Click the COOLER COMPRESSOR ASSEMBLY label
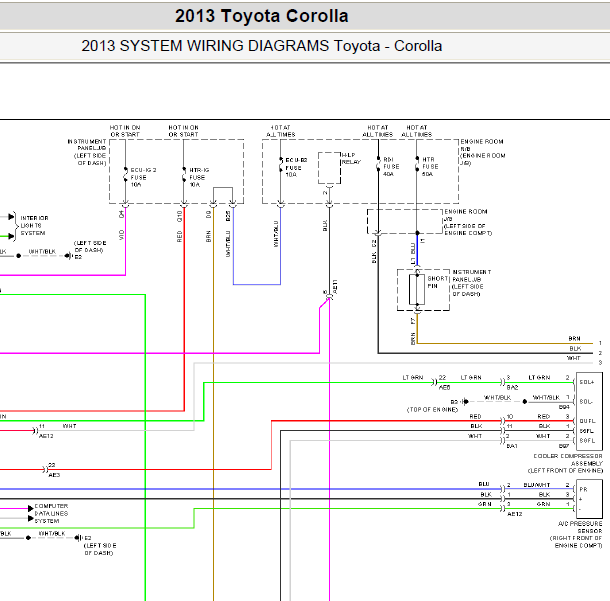Screen dimensions: 610x601 click(567, 463)
